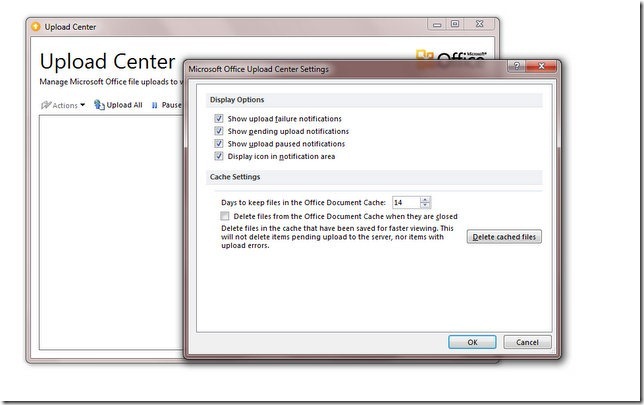Open Actions dropdown in Upload Center window
Viewport: 644px width, 405px height.
click(63, 105)
